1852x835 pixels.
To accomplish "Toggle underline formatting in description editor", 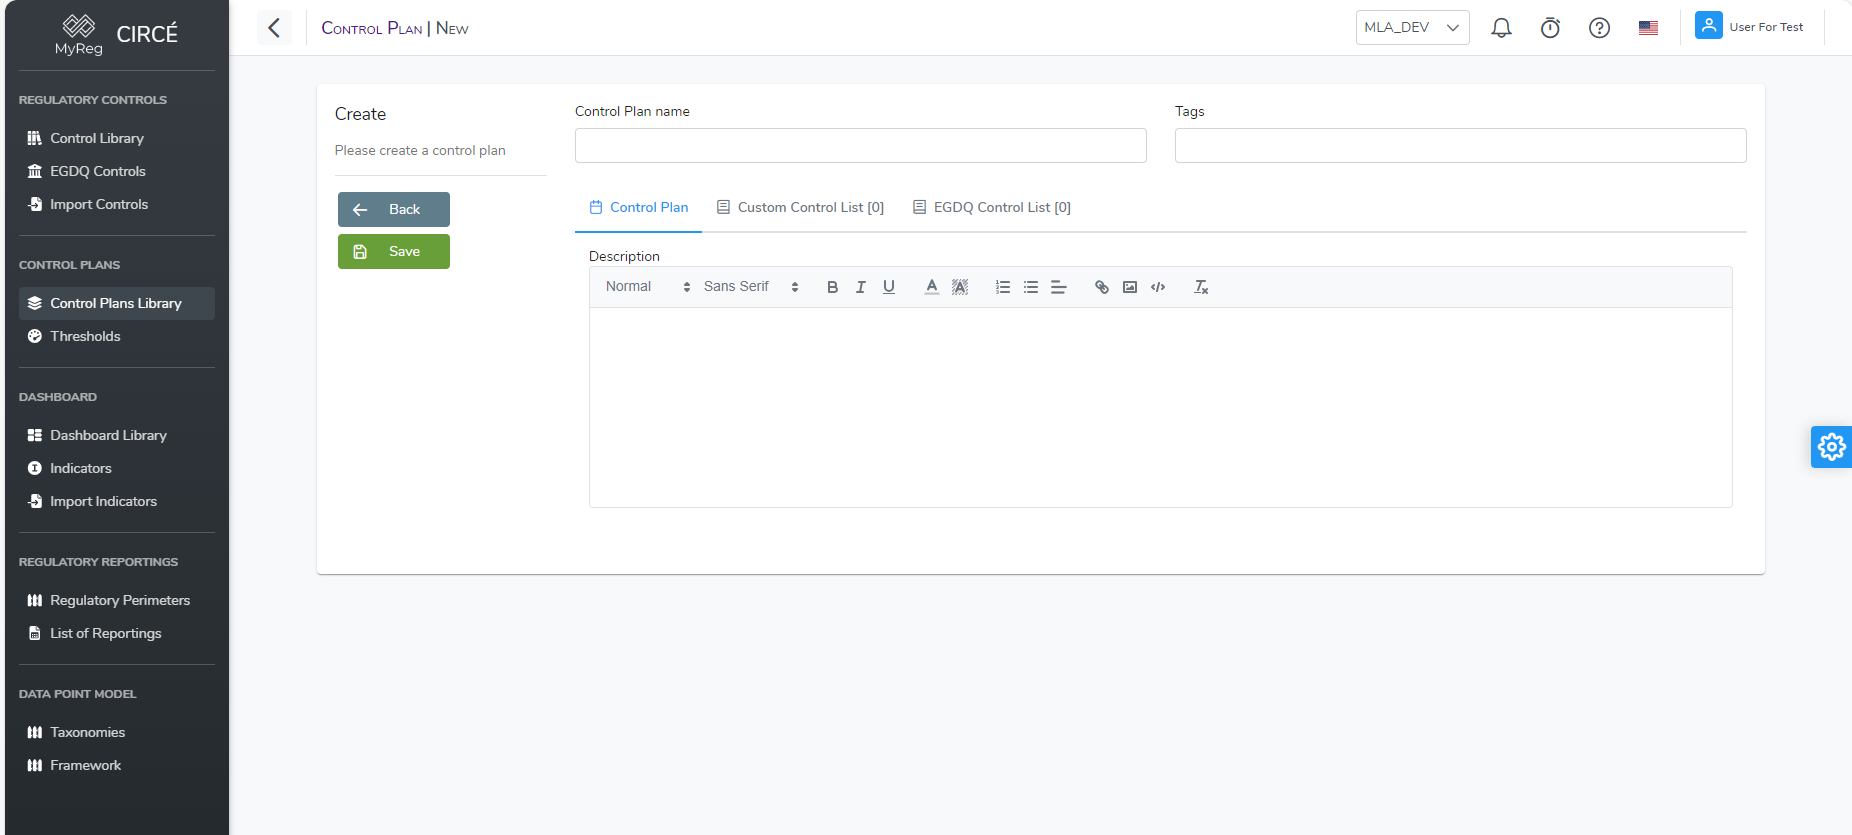I will [889, 287].
